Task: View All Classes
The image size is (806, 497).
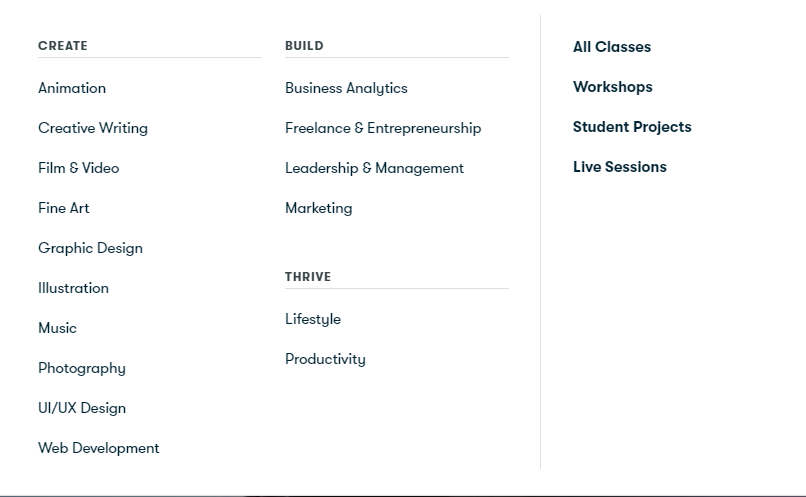Action: [612, 47]
